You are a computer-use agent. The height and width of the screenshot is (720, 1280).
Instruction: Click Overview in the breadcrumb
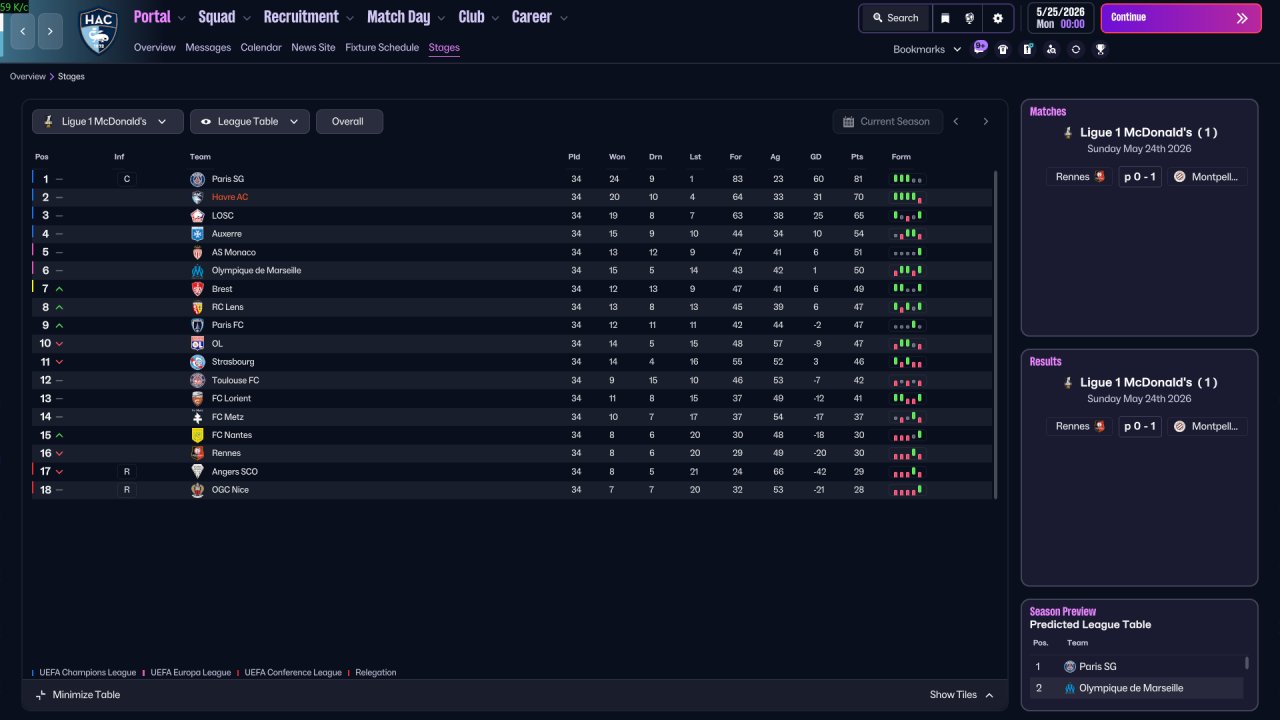coord(28,77)
